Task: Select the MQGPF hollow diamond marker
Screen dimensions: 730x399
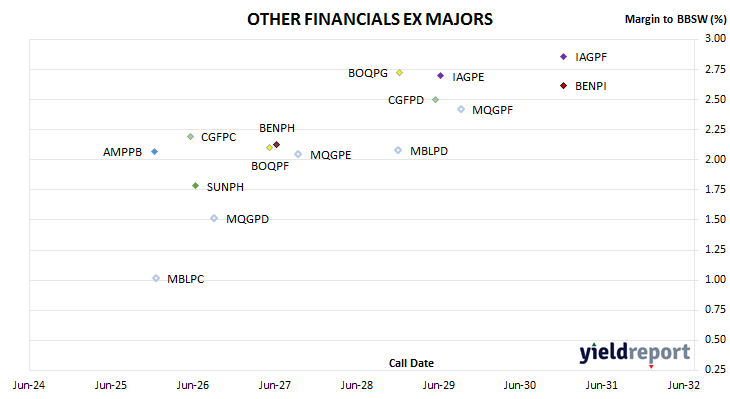Action: click(x=461, y=109)
